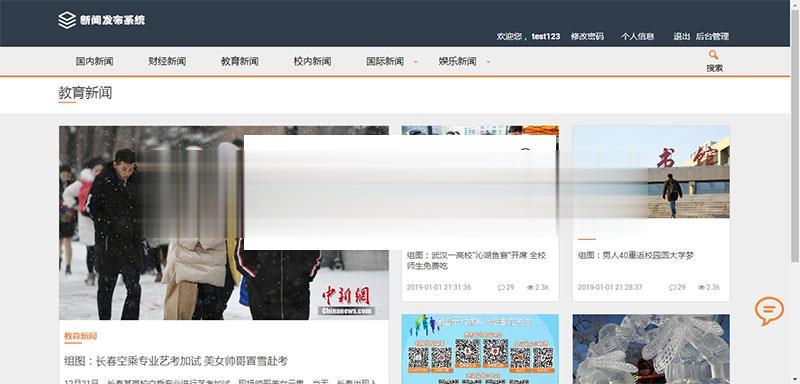
Task: Click views eye icon on 武汉一高校 card
Action: (x=530, y=288)
